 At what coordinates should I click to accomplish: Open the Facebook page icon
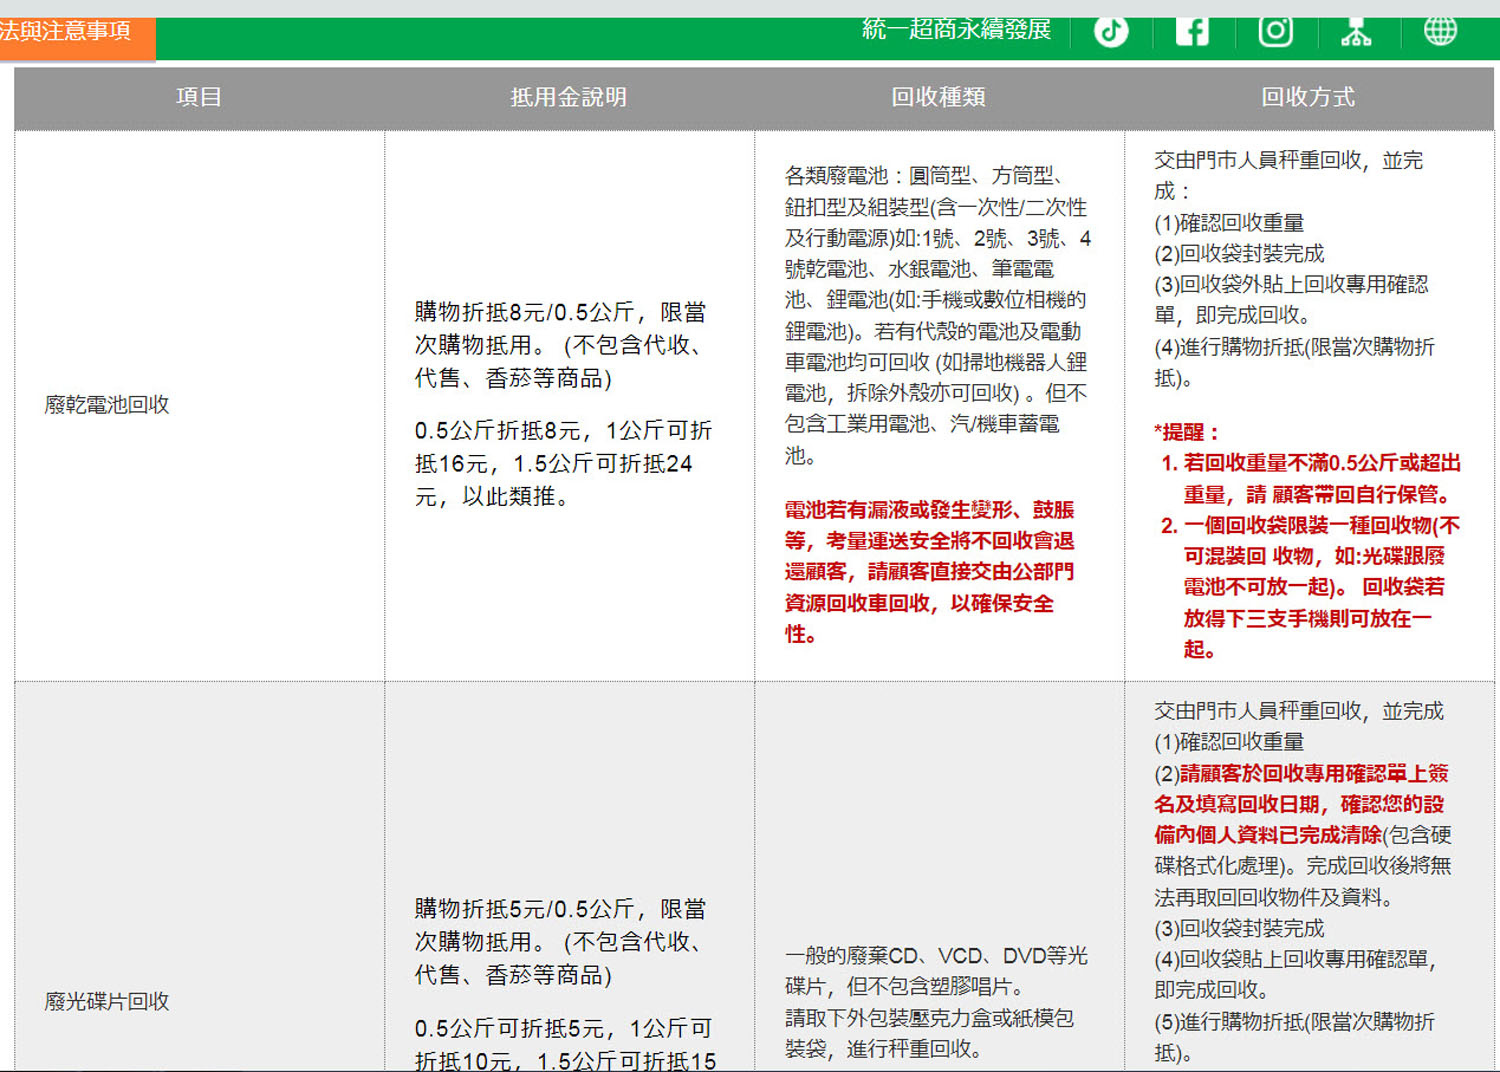click(x=1192, y=31)
